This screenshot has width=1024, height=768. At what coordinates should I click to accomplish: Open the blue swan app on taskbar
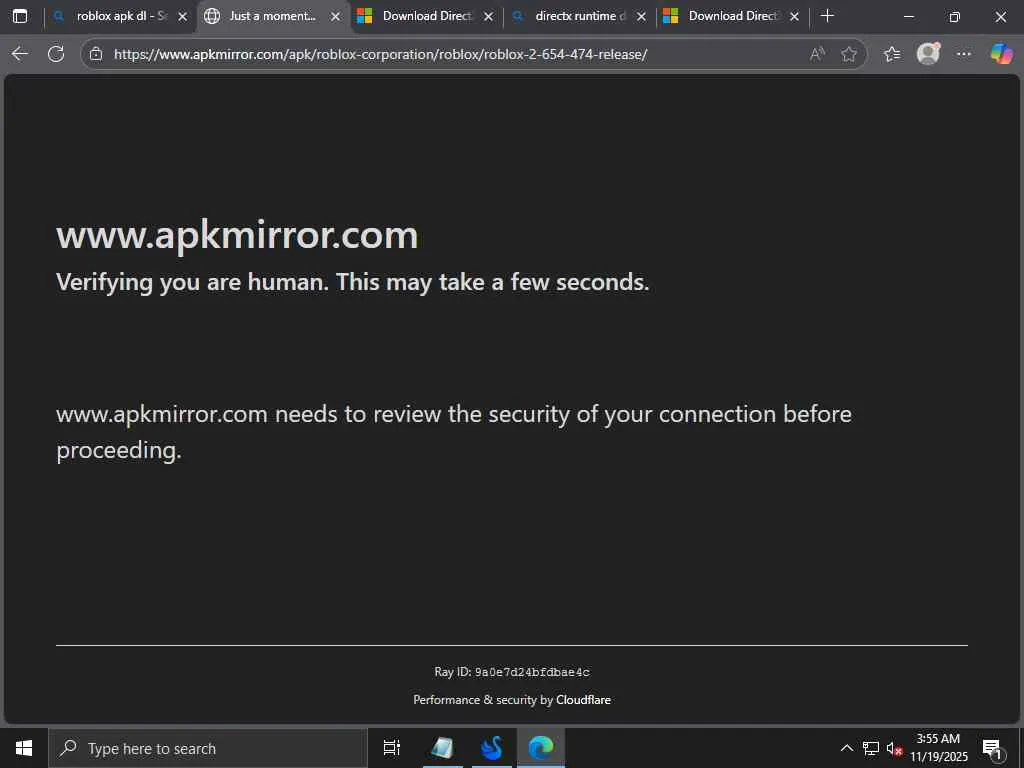click(492, 748)
